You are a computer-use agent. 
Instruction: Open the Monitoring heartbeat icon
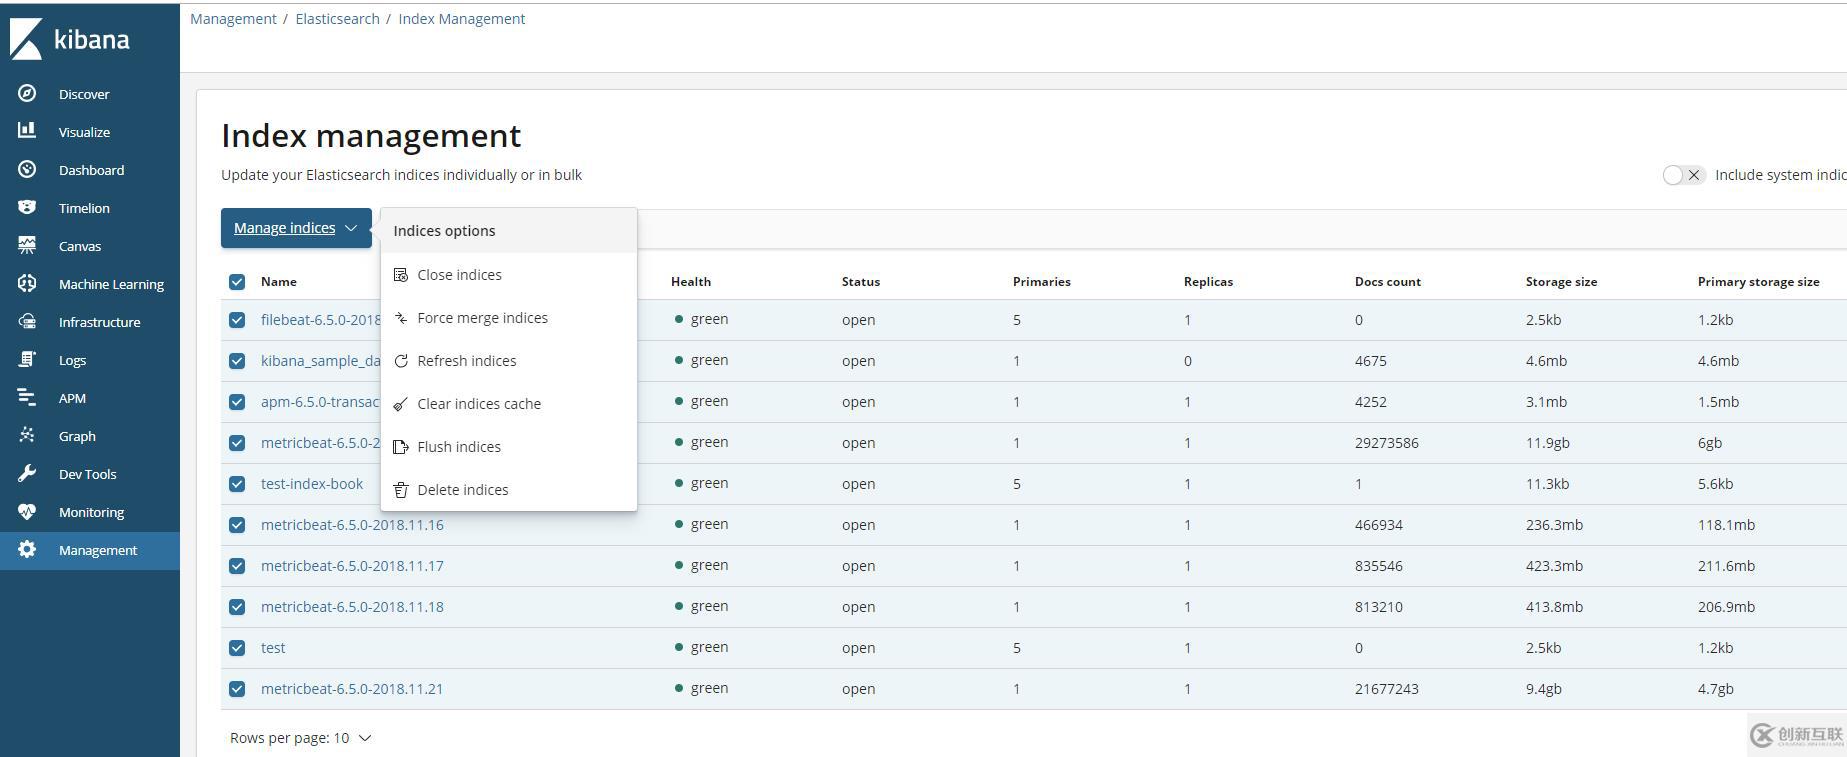point(27,511)
